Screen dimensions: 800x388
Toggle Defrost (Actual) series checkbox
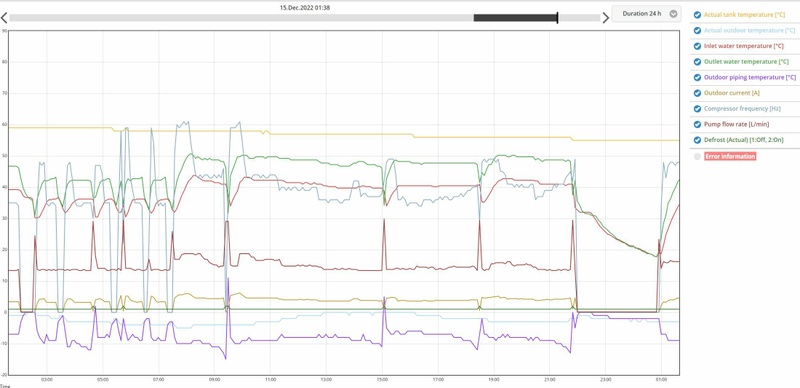click(x=697, y=140)
